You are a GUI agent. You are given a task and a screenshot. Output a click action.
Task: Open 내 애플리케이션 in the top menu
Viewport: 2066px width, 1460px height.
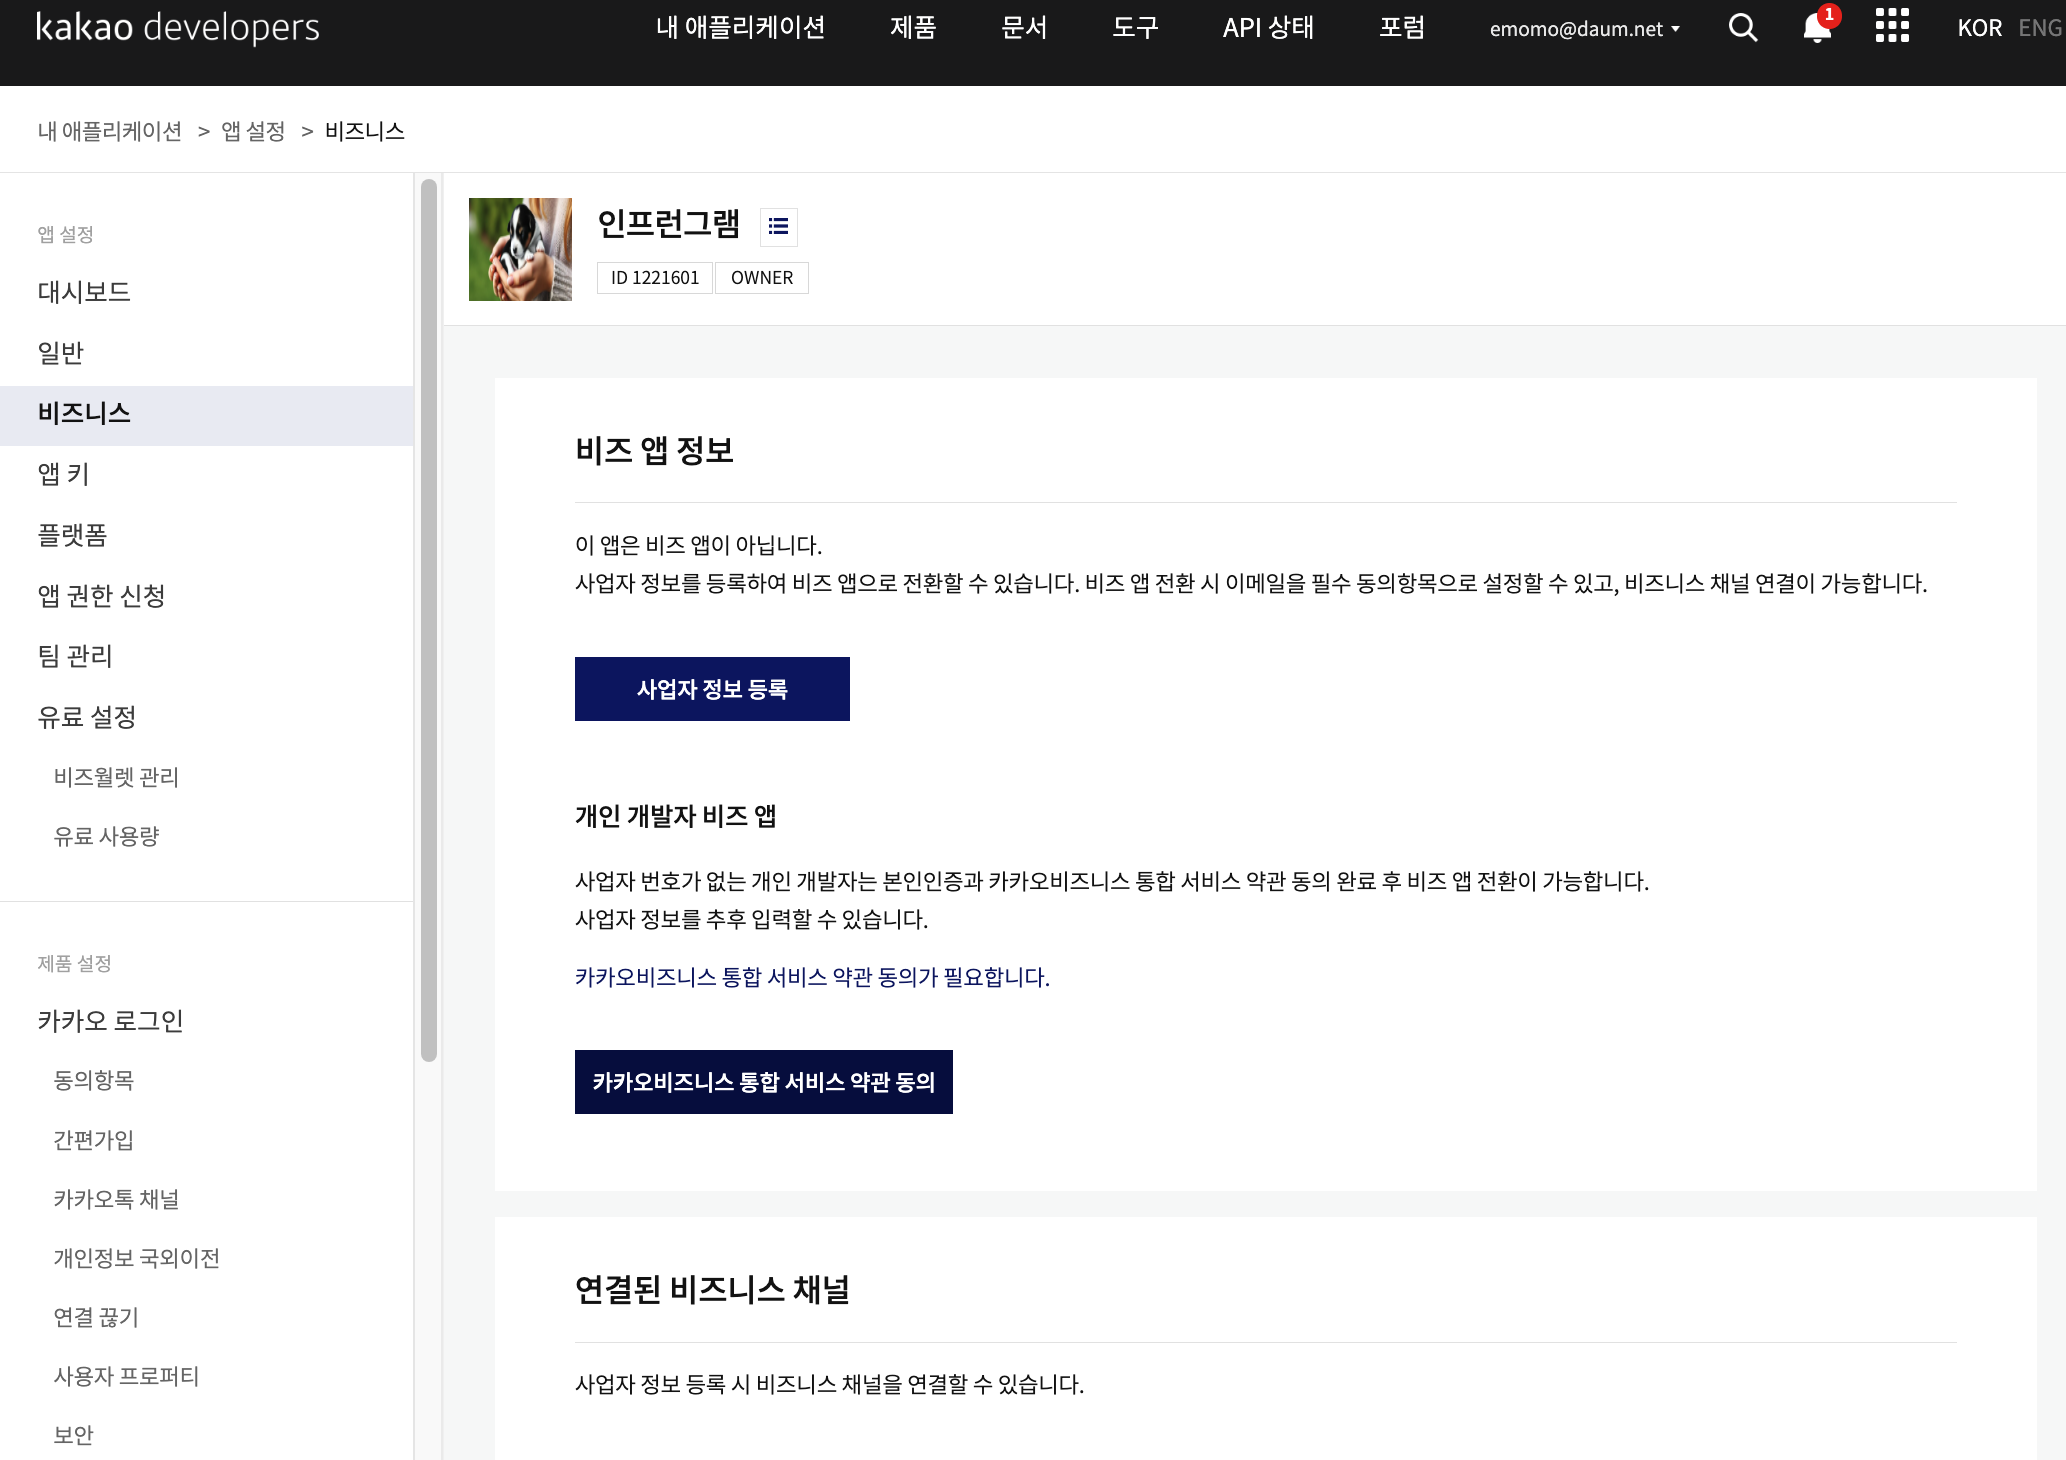click(740, 28)
